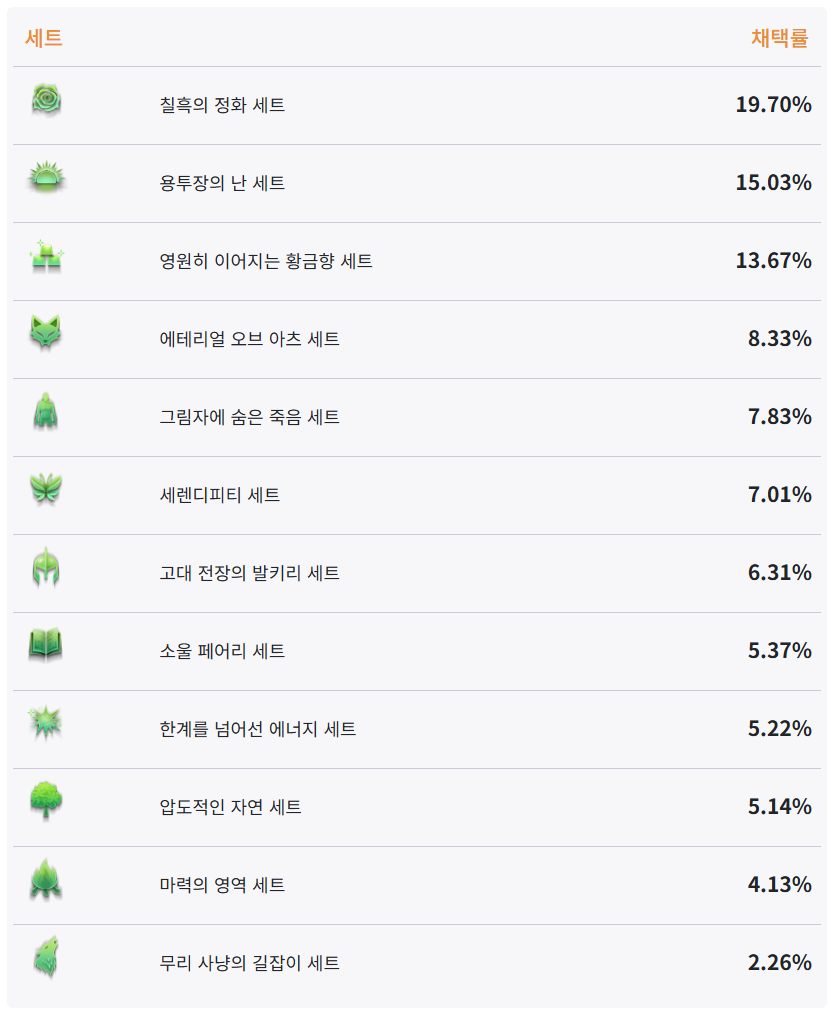
Task: Open the 용투장의 난 세트 name link
Action: 222,183
